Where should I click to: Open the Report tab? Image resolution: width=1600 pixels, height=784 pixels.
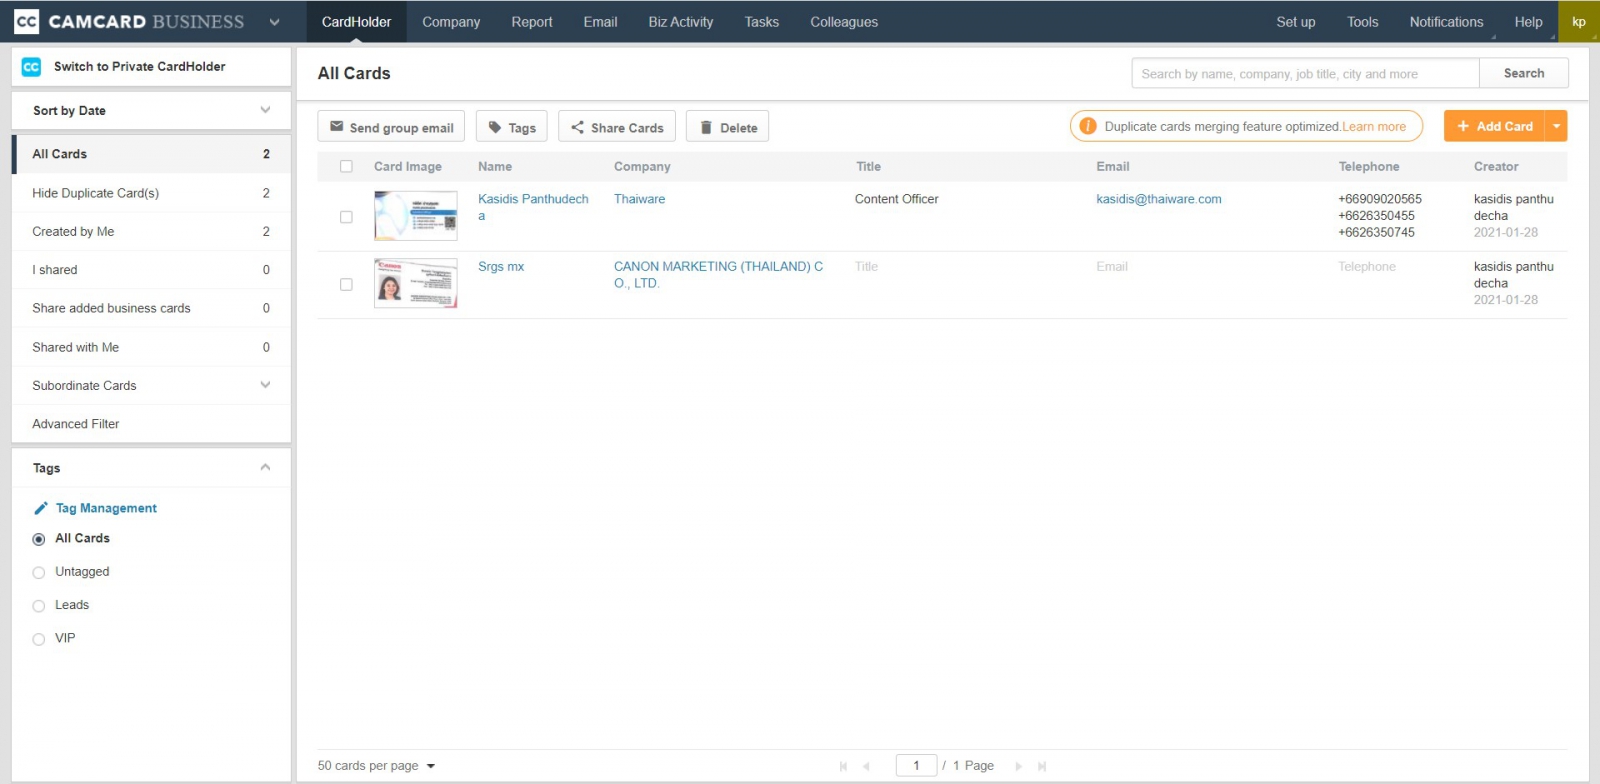point(532,22)
